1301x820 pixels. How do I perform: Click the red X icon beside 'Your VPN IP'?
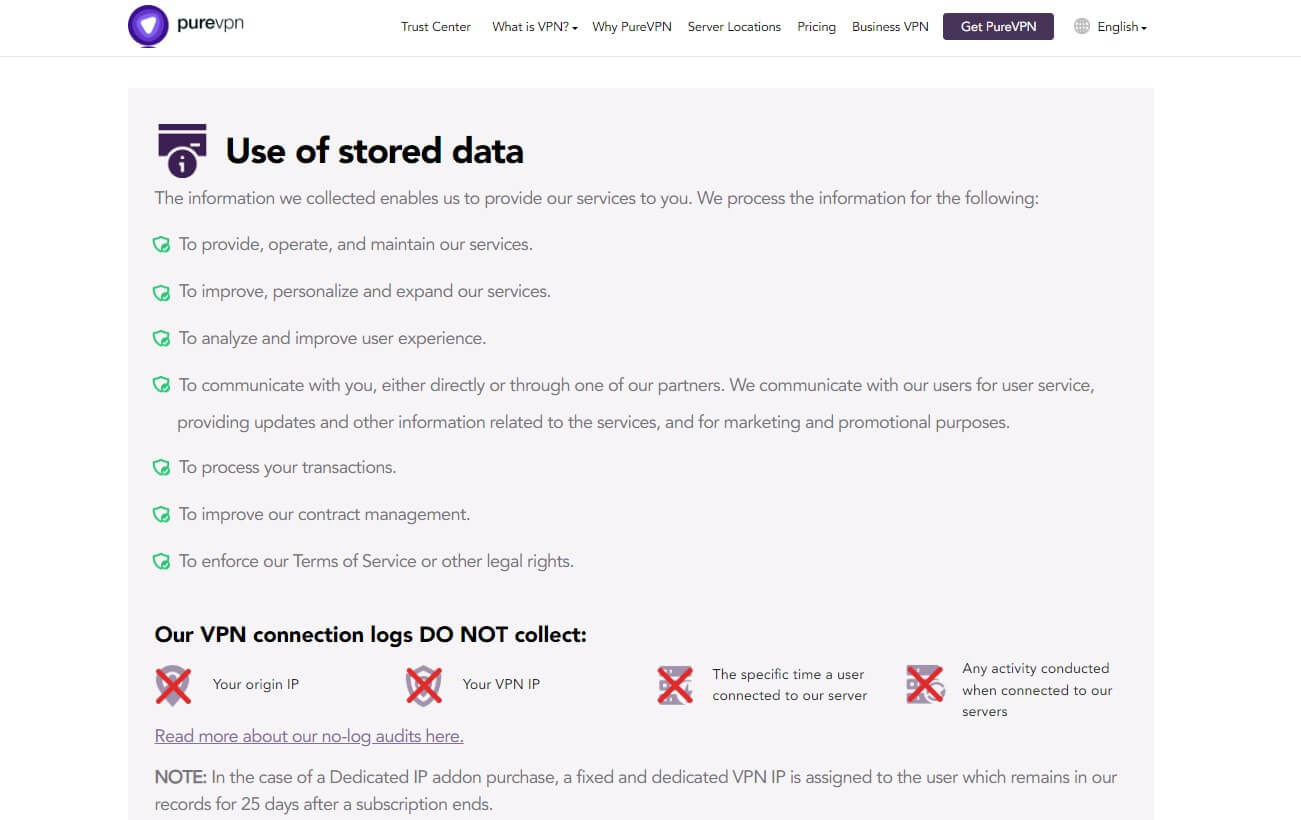423,684
